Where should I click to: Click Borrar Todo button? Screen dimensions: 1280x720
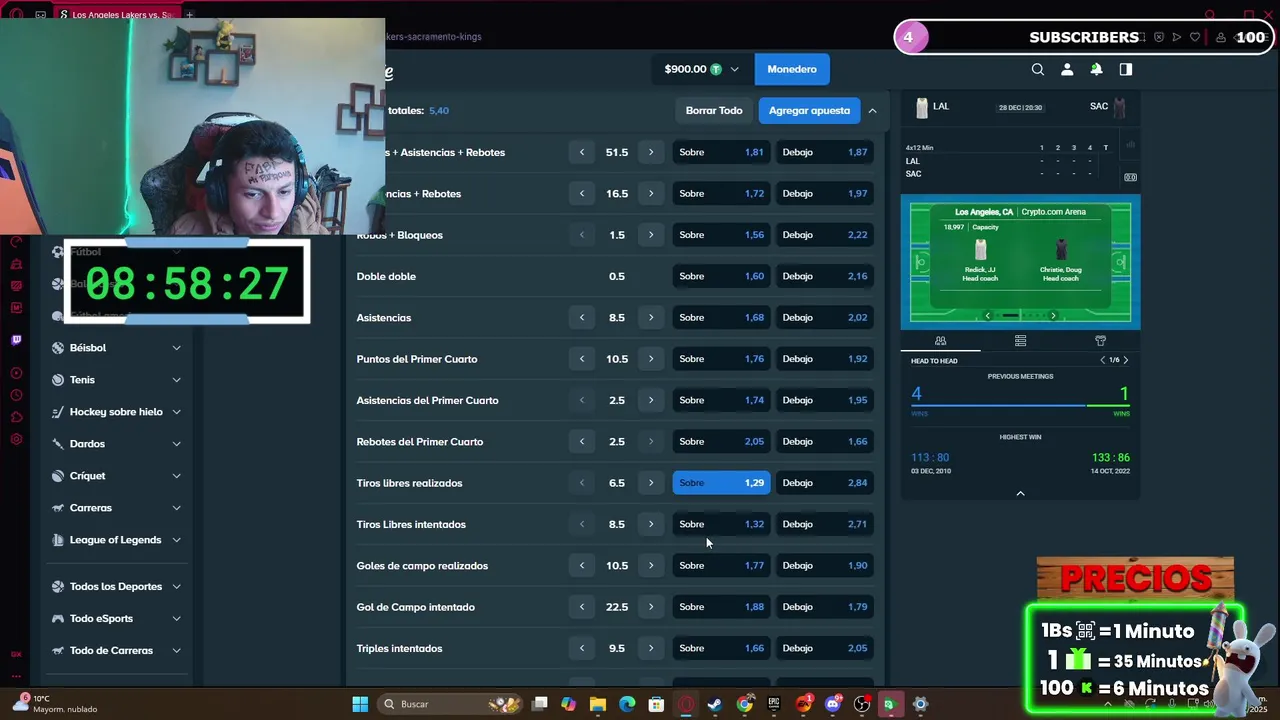click(x=714, y=111)
